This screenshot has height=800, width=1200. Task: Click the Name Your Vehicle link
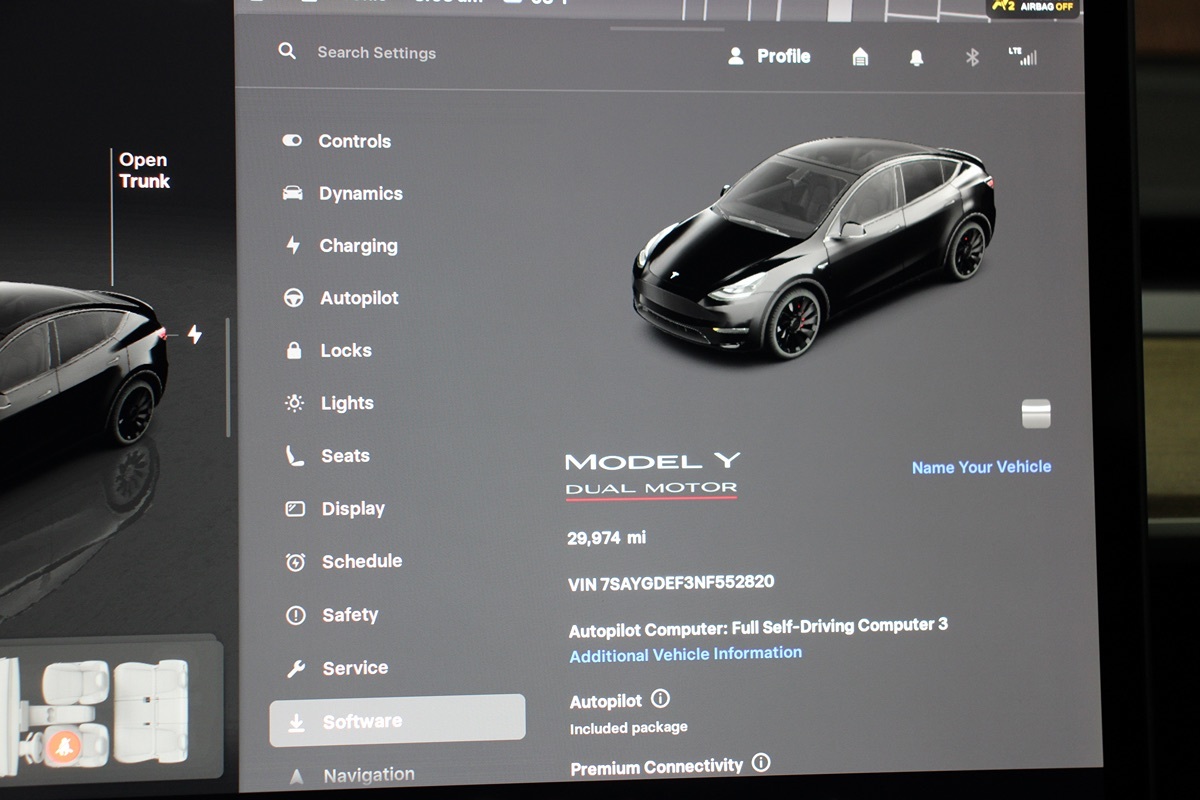click(x=981, y=467)
